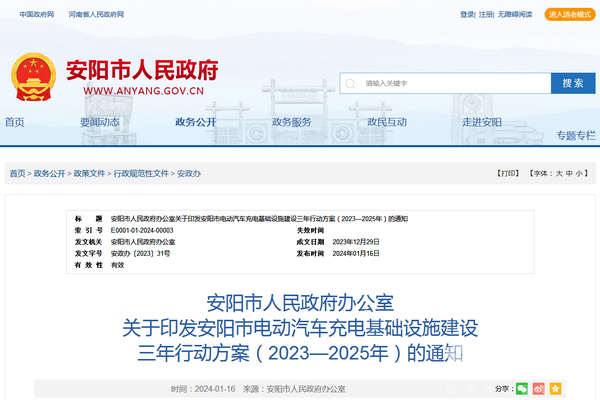The image size is (600, 400).
Task: Set font size to small (小)
Action: (581, 173)
